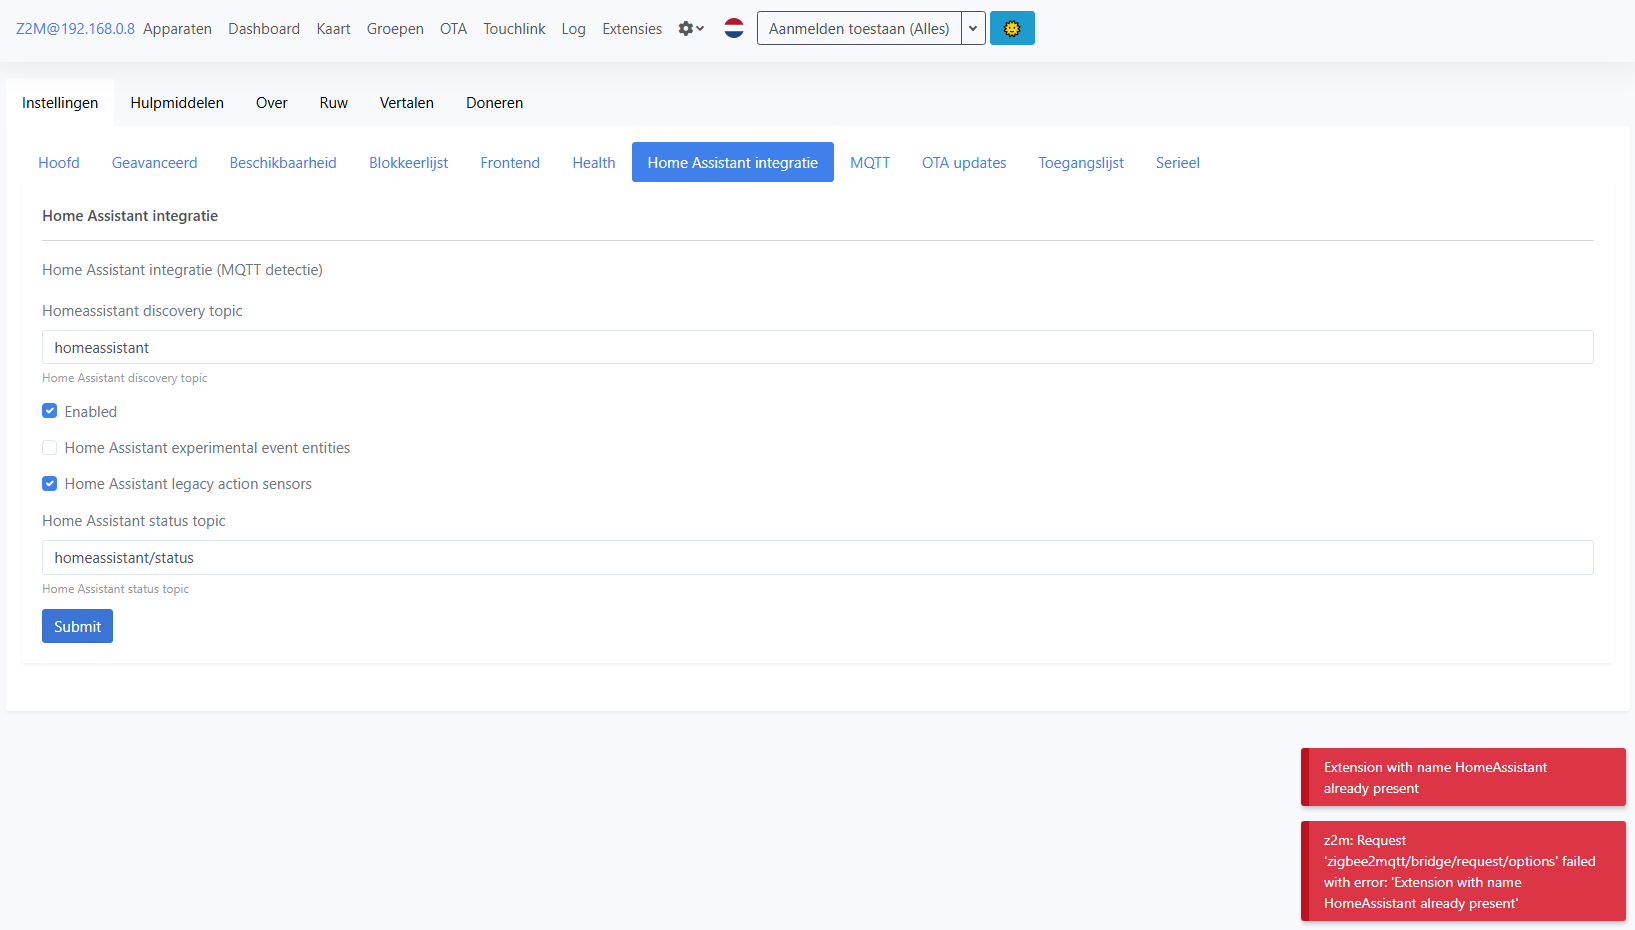
Task: Submit the Home Assistant integration settings
Action: click(x=77, y=625)
